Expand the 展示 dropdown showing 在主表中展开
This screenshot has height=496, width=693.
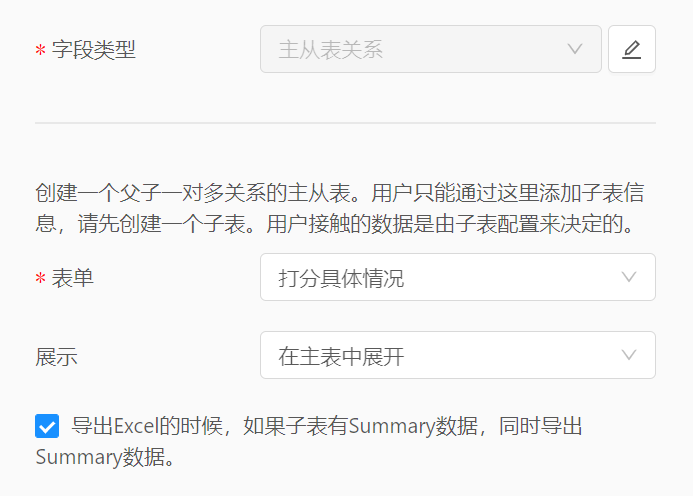(458, 355)
